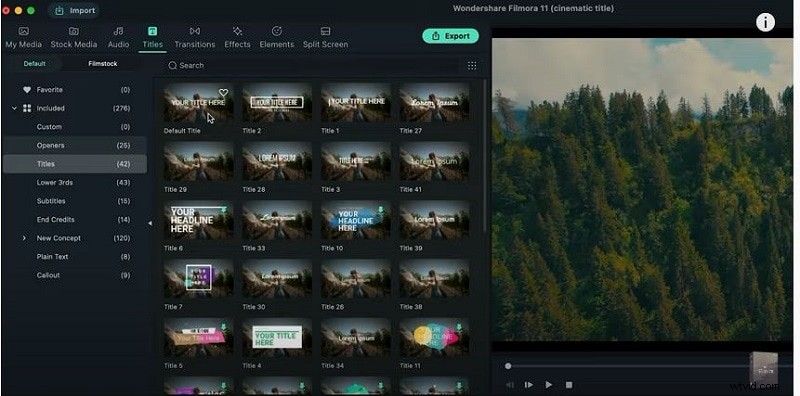Select the Callout category
800x396 pixels.
tap(75, 275)
